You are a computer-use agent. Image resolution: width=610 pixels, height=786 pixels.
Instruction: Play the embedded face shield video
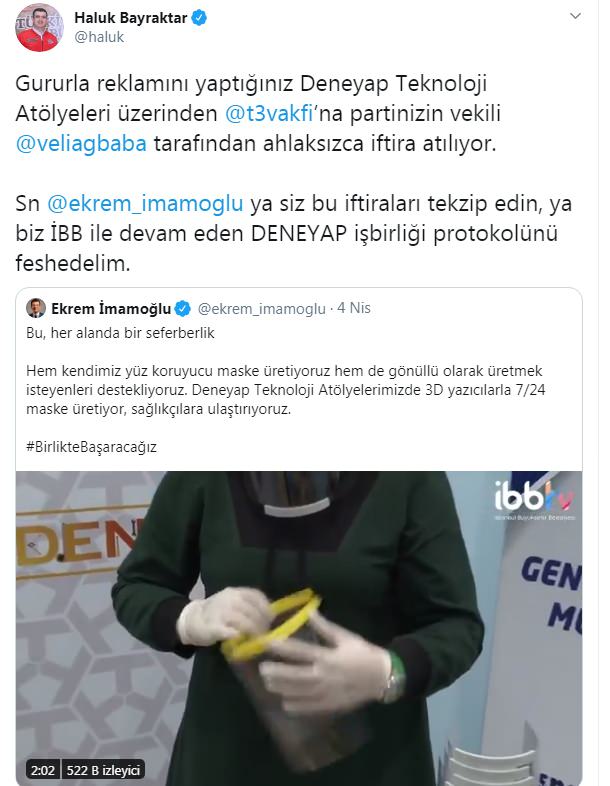tap(299, 628)
